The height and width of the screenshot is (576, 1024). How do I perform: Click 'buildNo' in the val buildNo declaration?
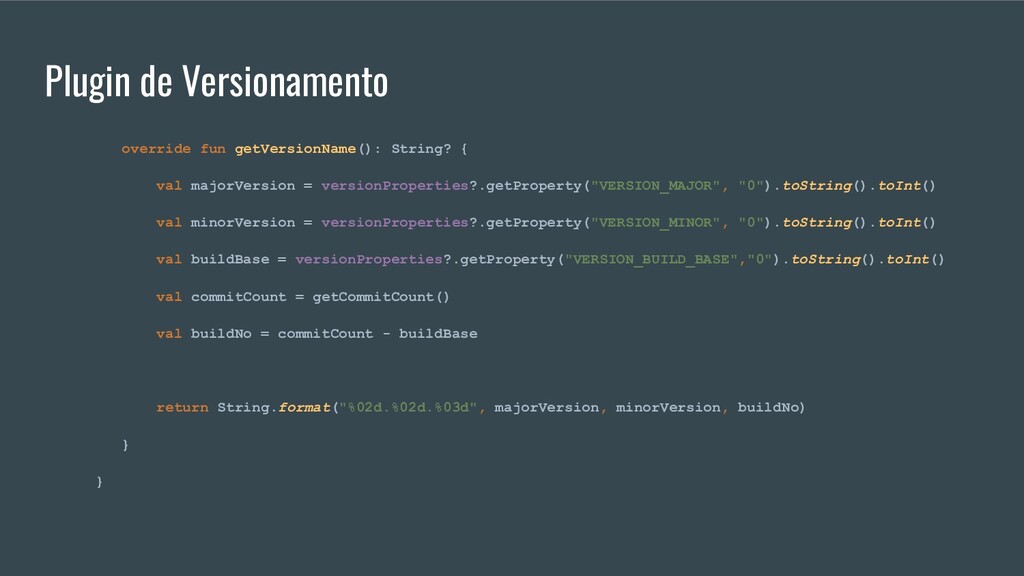(x=221, y=334)
